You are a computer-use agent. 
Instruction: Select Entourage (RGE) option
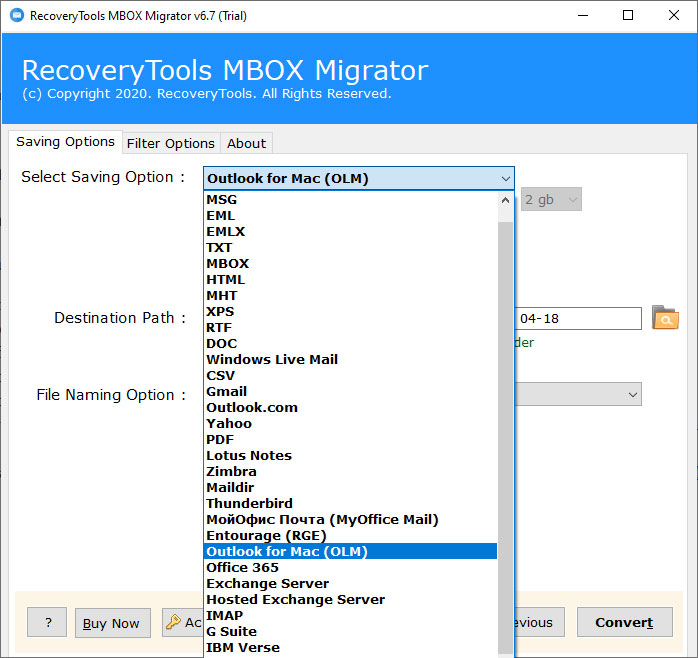click(350, 536)
